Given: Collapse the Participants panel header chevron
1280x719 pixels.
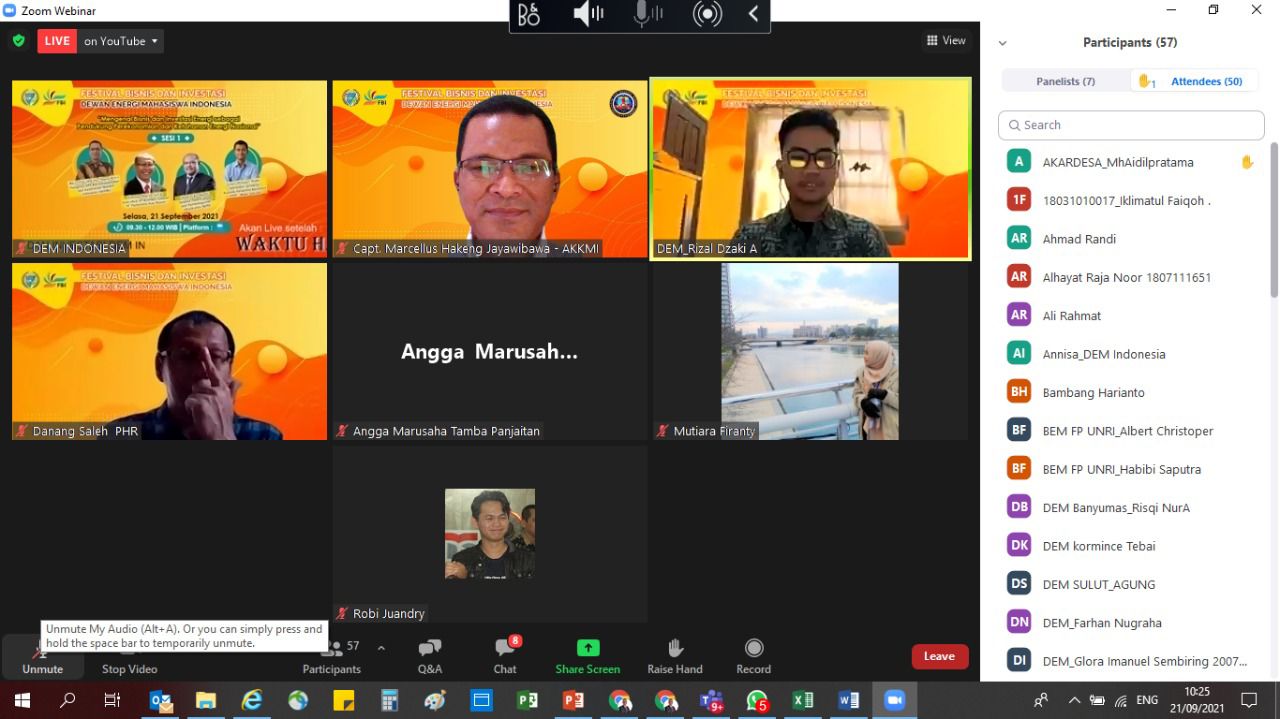Looking at the screenshot, I should 1002,42.
